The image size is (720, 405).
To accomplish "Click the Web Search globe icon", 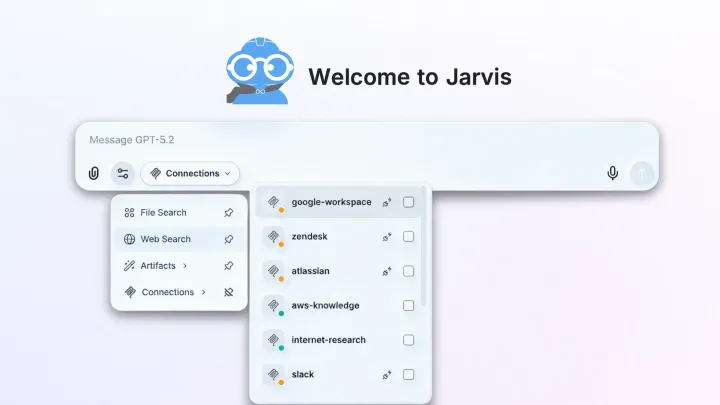I will [129, 239].
